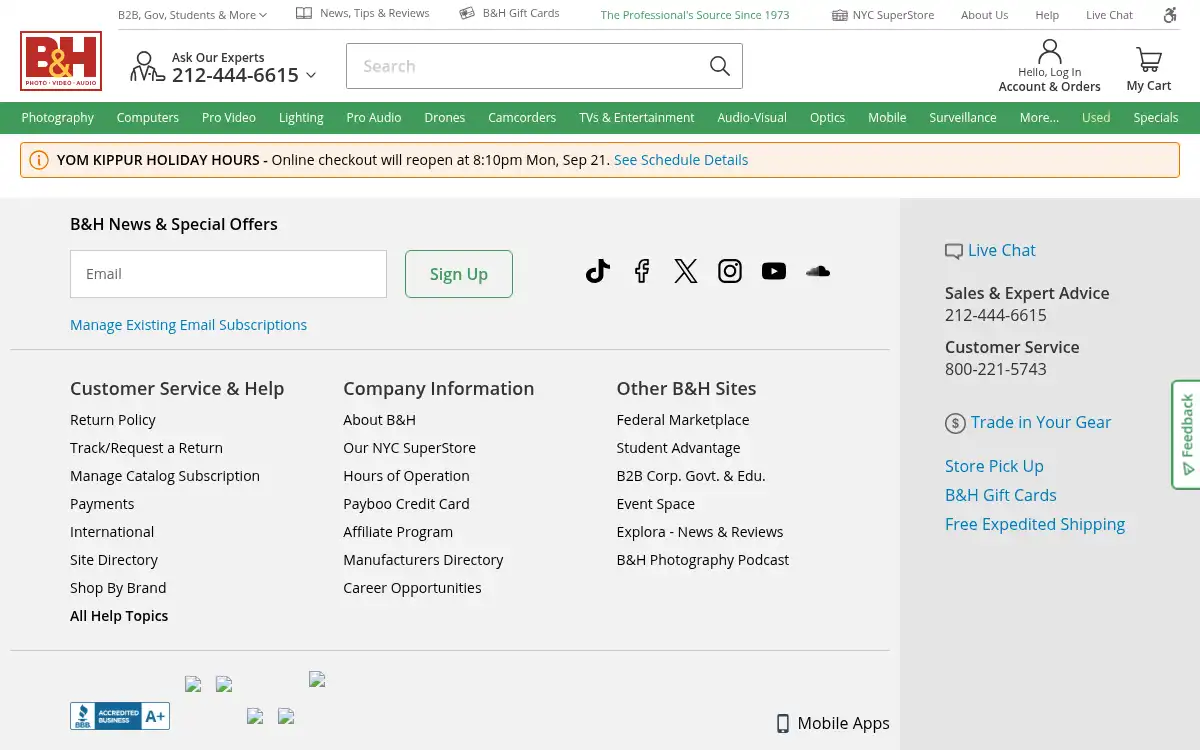Click the Ask Our Experts person icon
The image size is (1200, 750).
point(146,67)
